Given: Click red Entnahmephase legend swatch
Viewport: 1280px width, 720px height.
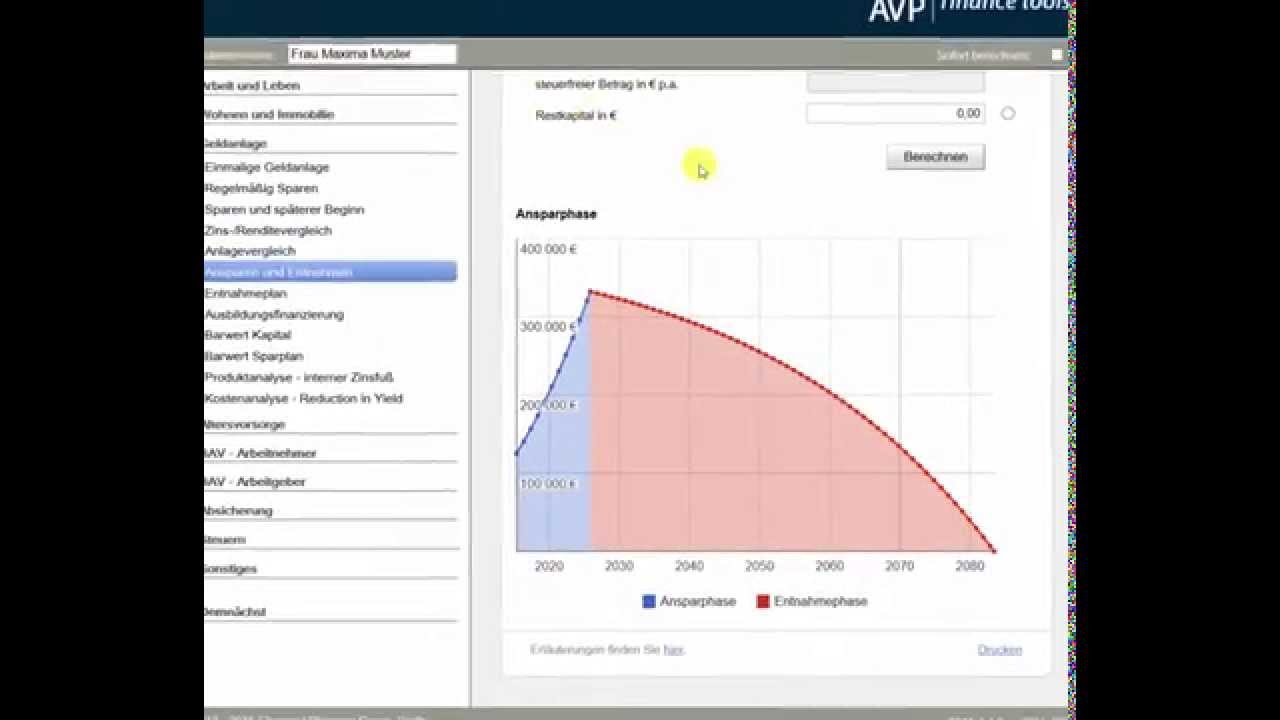Looking at the screenshot, I should pyautogui.click(x=763, y=602).
